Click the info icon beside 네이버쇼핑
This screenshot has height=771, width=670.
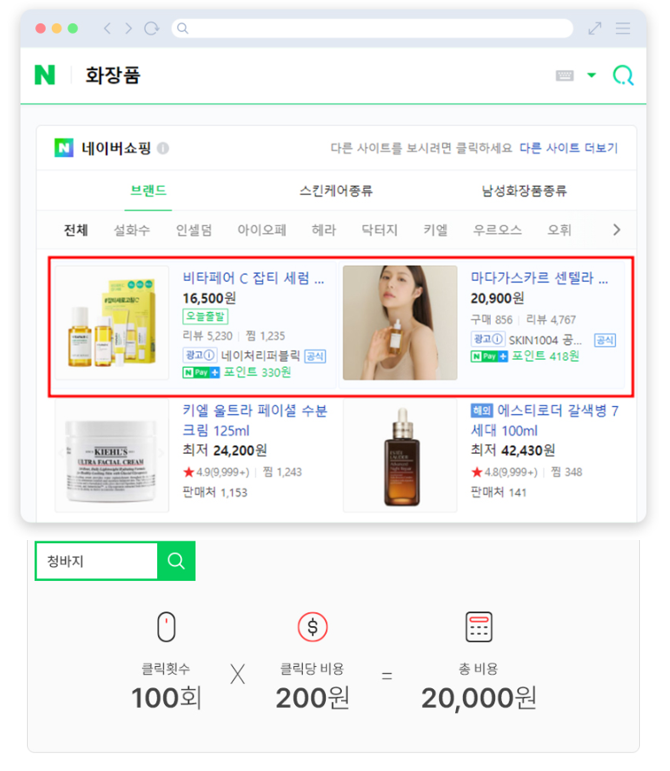coord(163,148)
